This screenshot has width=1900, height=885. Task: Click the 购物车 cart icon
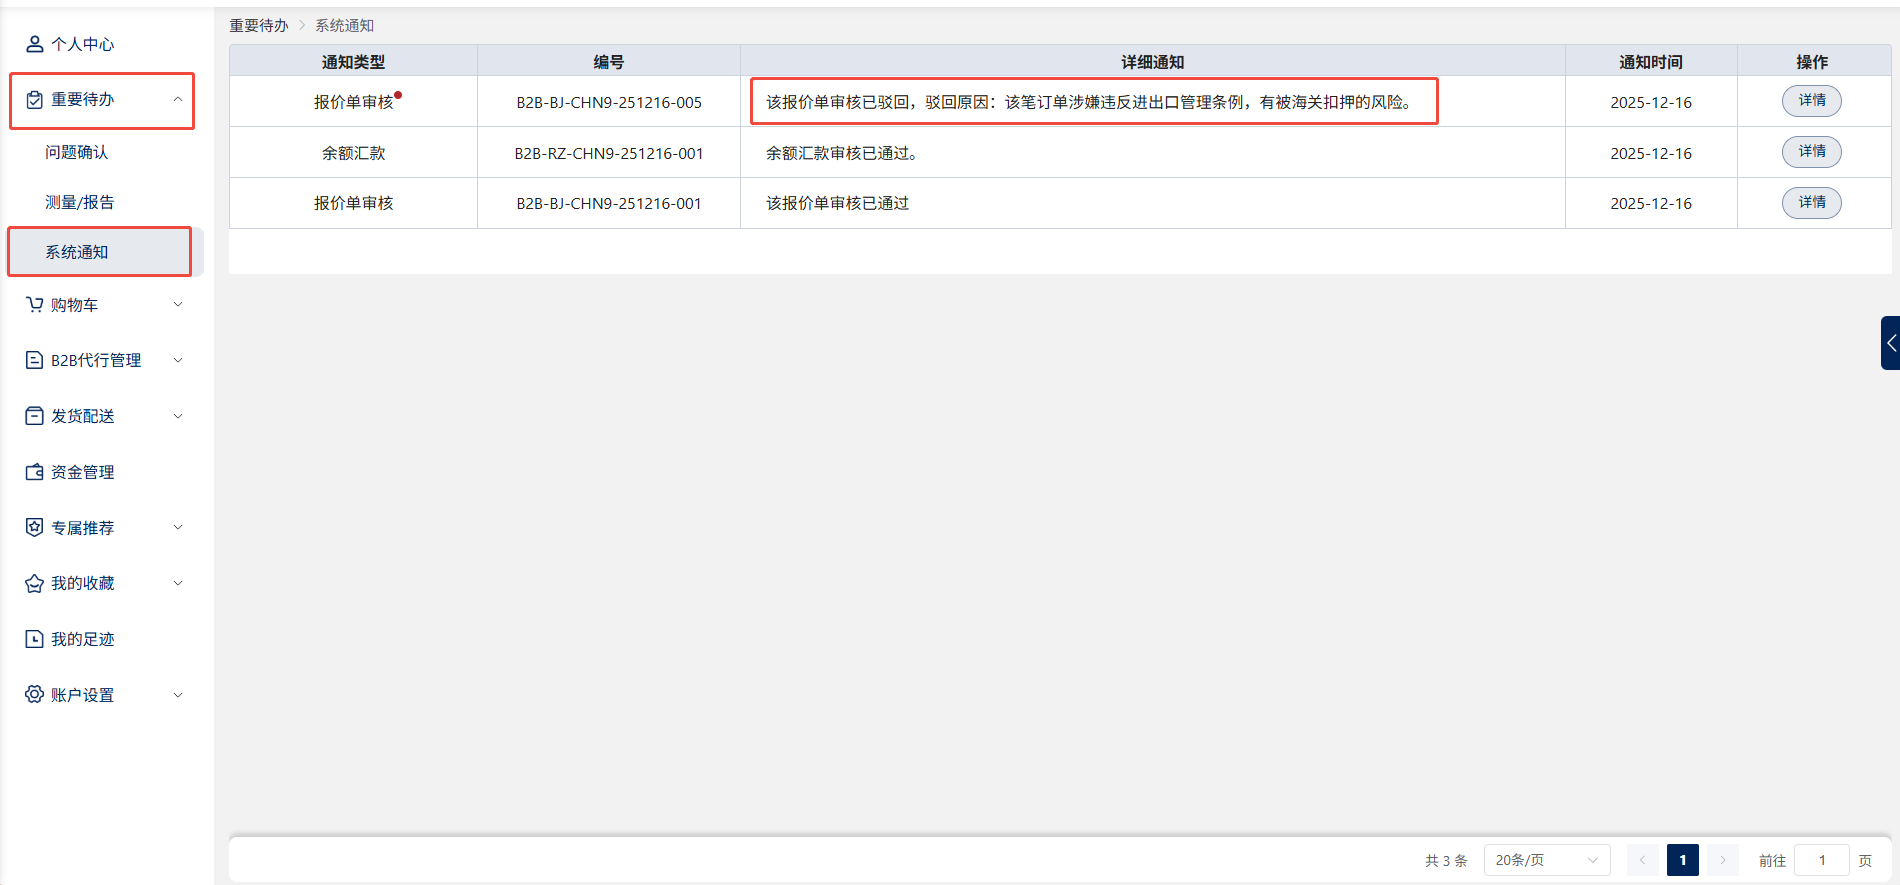click(35, 305)
